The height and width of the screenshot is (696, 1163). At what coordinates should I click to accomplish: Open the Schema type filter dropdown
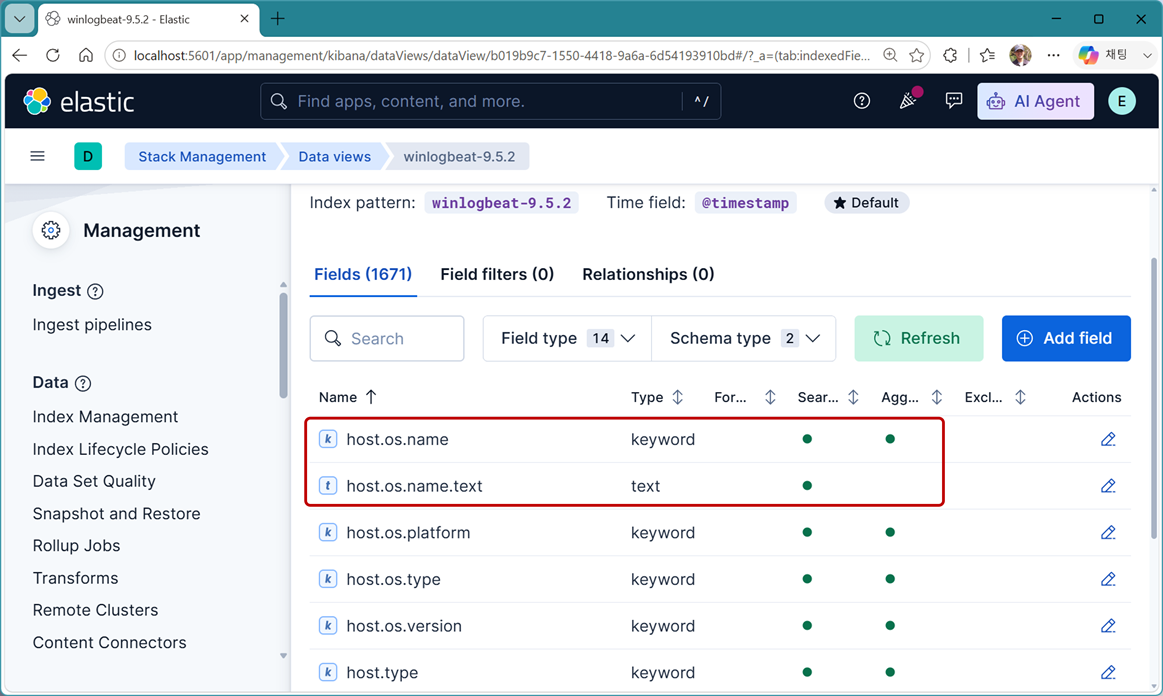(x=744, y=338)
